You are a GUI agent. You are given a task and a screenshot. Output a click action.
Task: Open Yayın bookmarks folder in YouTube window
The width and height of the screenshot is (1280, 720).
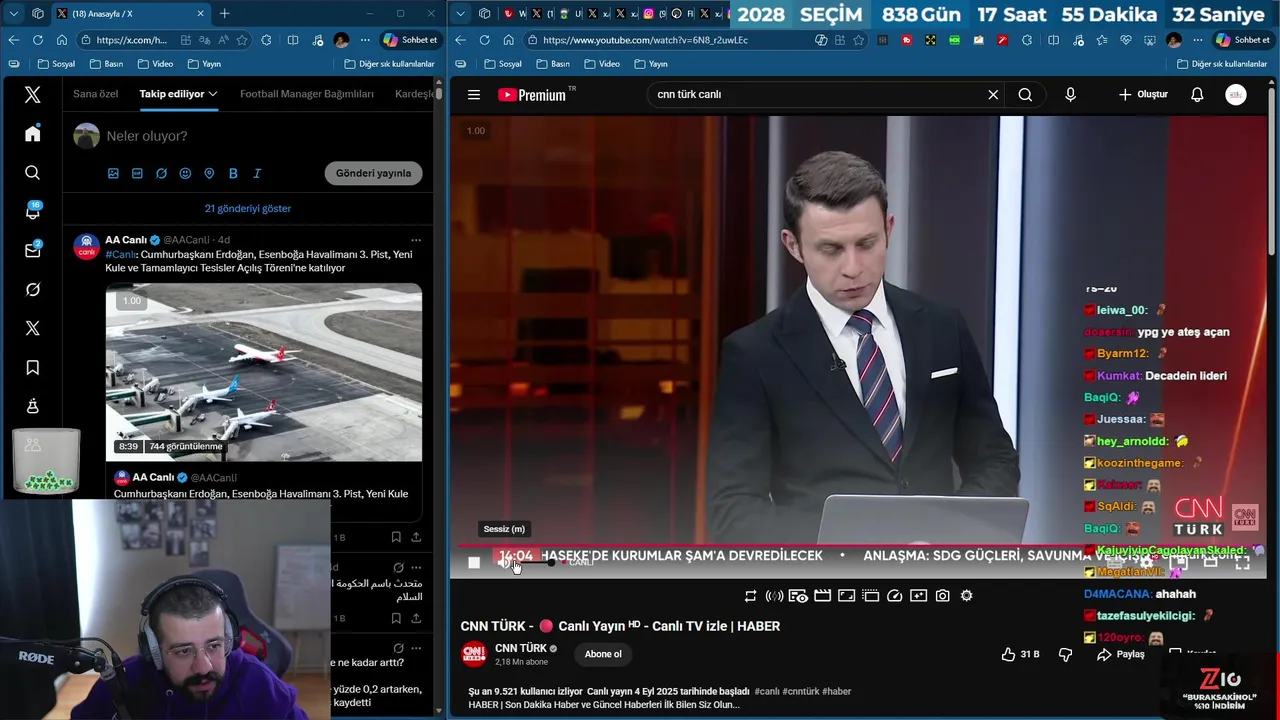tap(651, 64)
